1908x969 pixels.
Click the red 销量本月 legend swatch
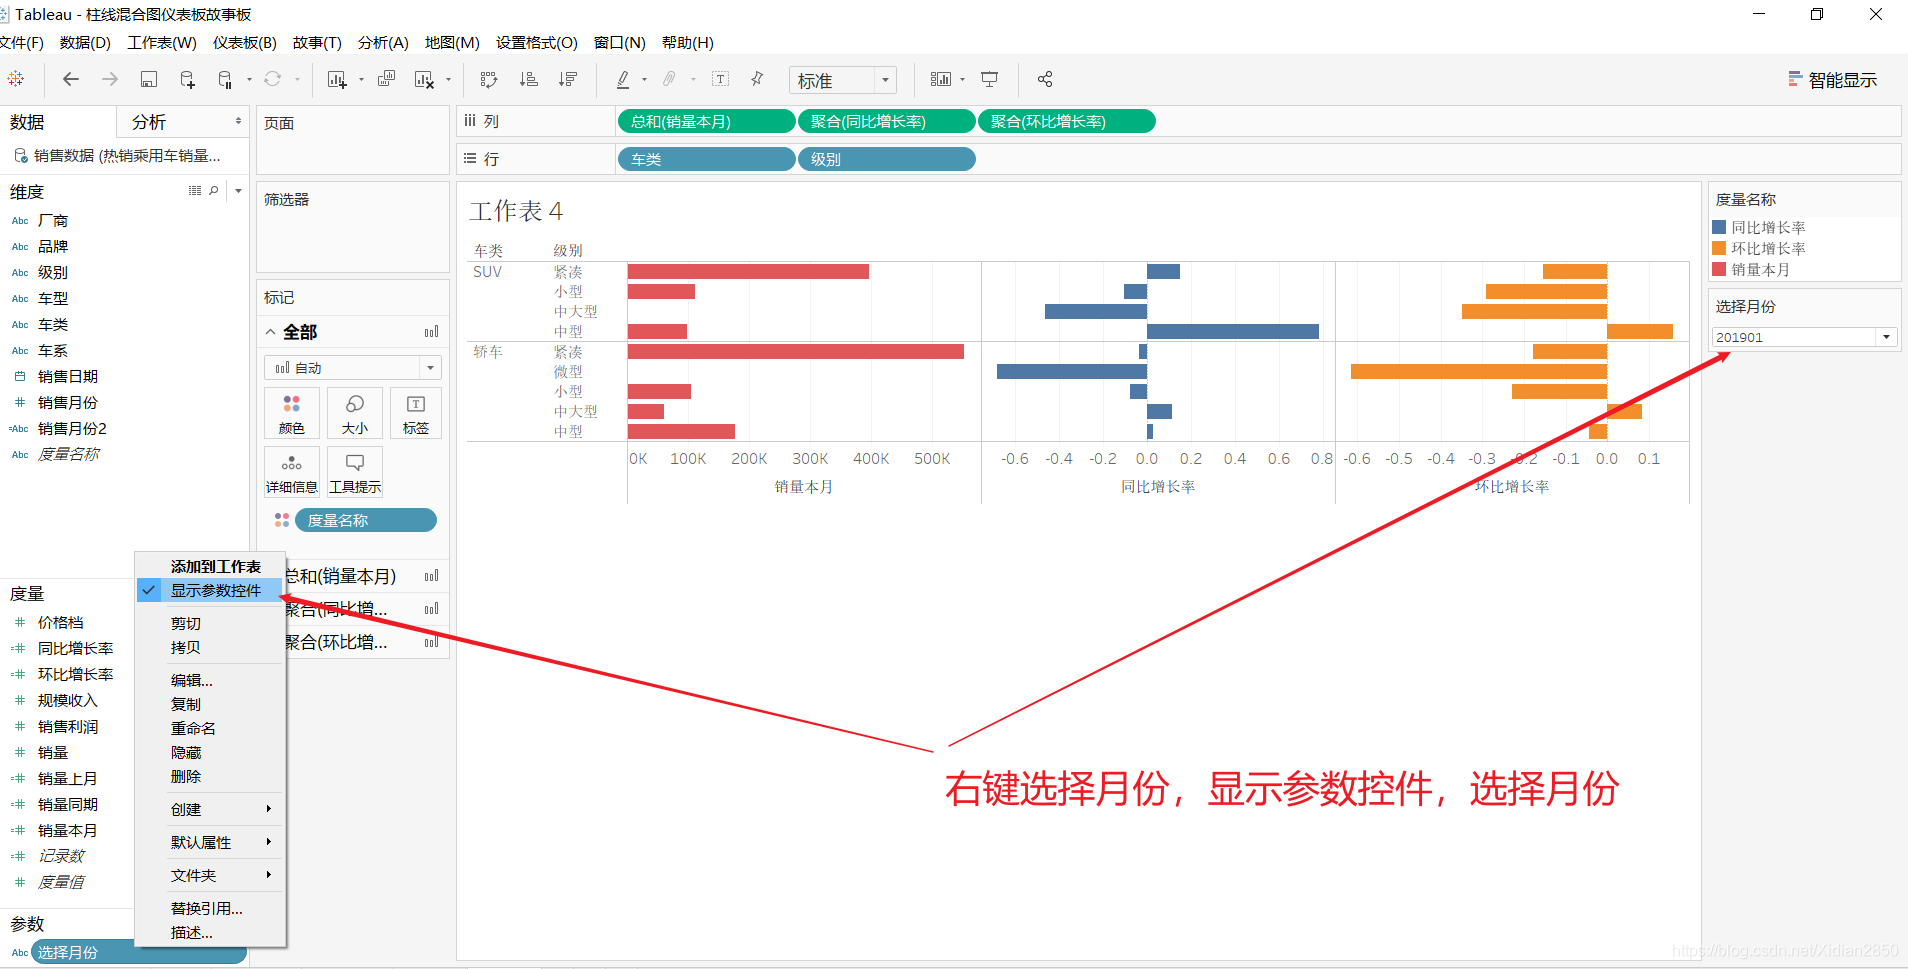pyautogui.click(x=1719, y=269)
